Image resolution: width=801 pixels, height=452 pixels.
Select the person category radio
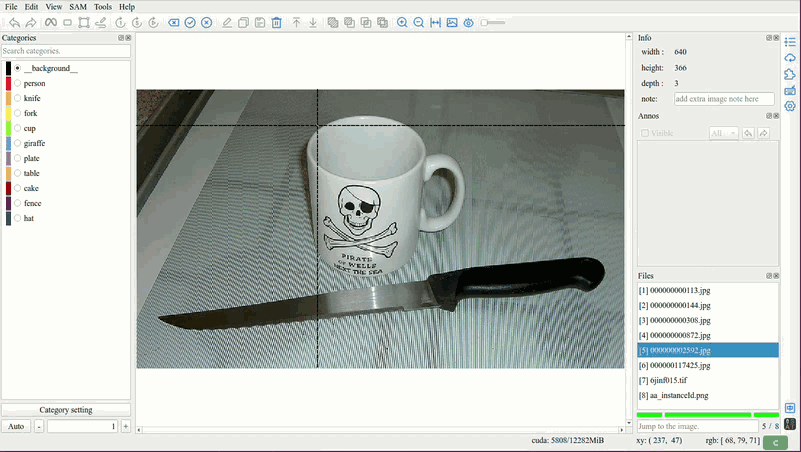pos(17,83)
